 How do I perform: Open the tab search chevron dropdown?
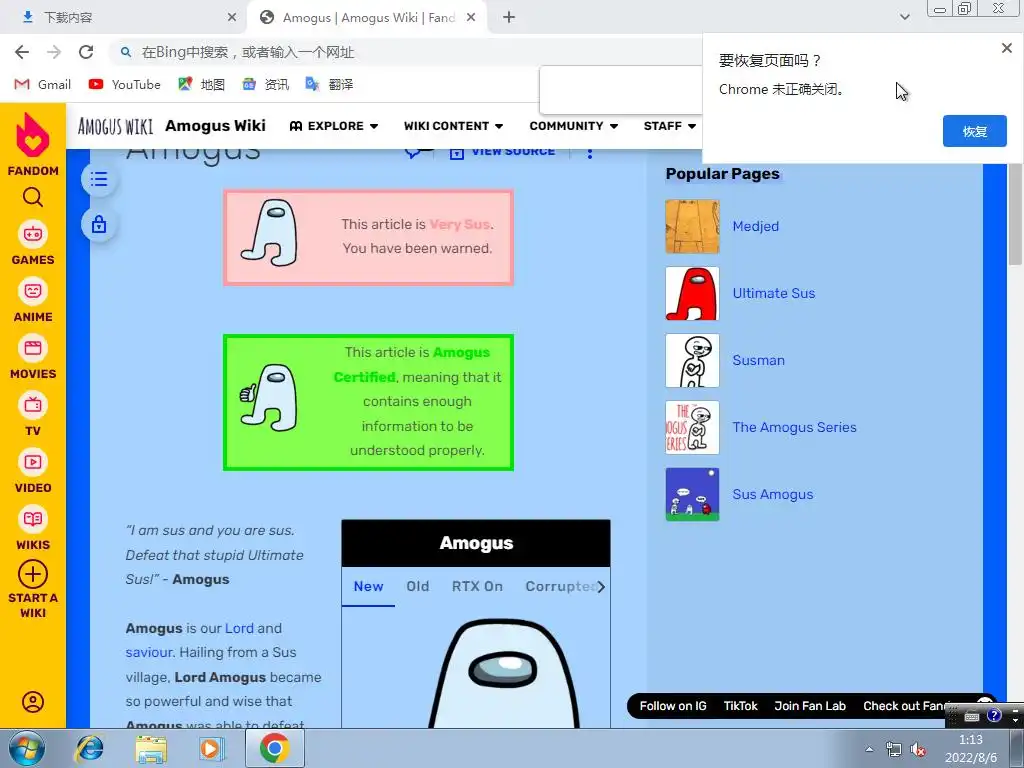(904, 17)
